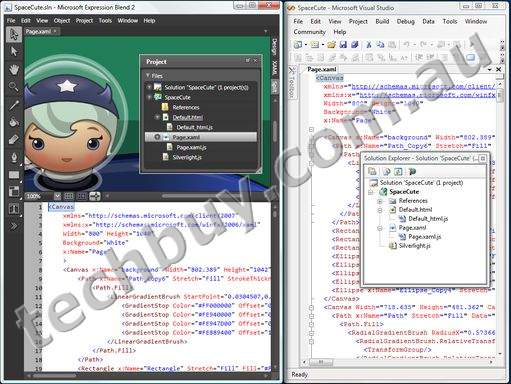Open the 100% zoom dropdown in Blend

[x=57, y=196]
